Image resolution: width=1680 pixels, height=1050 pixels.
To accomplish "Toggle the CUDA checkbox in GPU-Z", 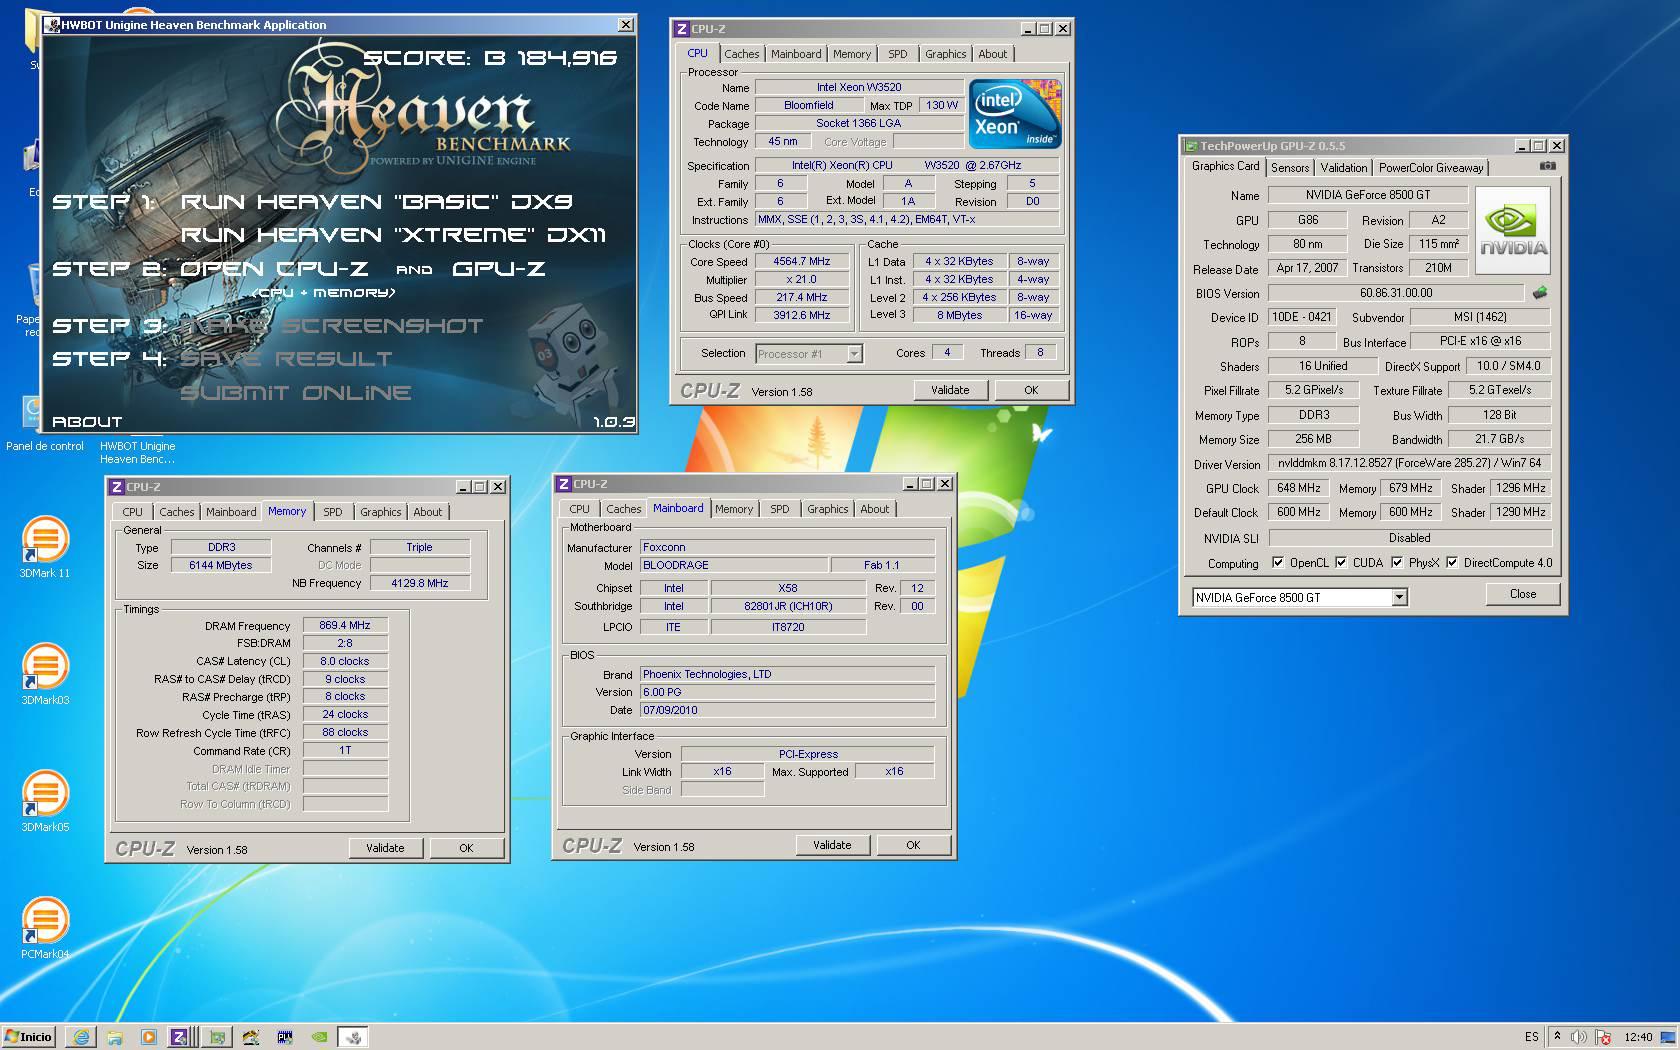I will click(1340, 562).
